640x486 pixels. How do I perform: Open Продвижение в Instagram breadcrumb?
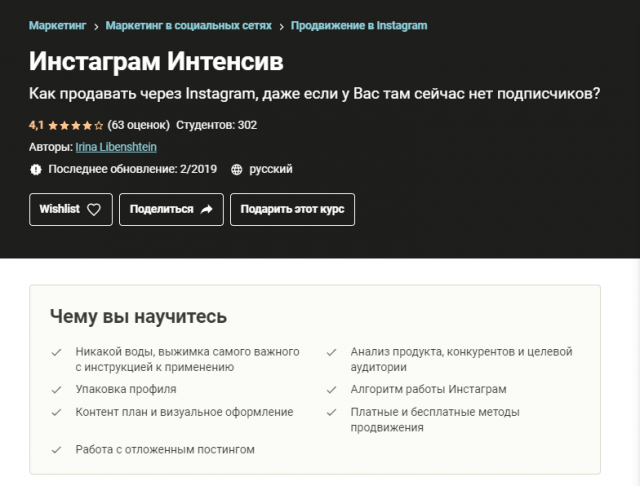360,24
